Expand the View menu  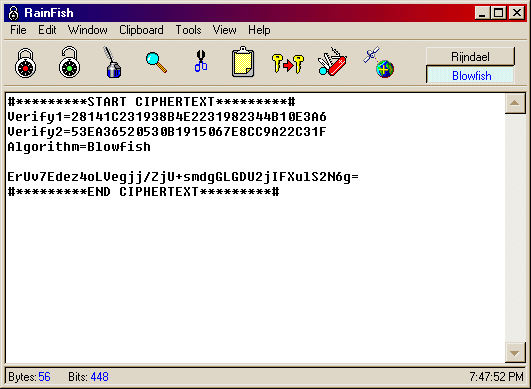(x=224, y=30)
